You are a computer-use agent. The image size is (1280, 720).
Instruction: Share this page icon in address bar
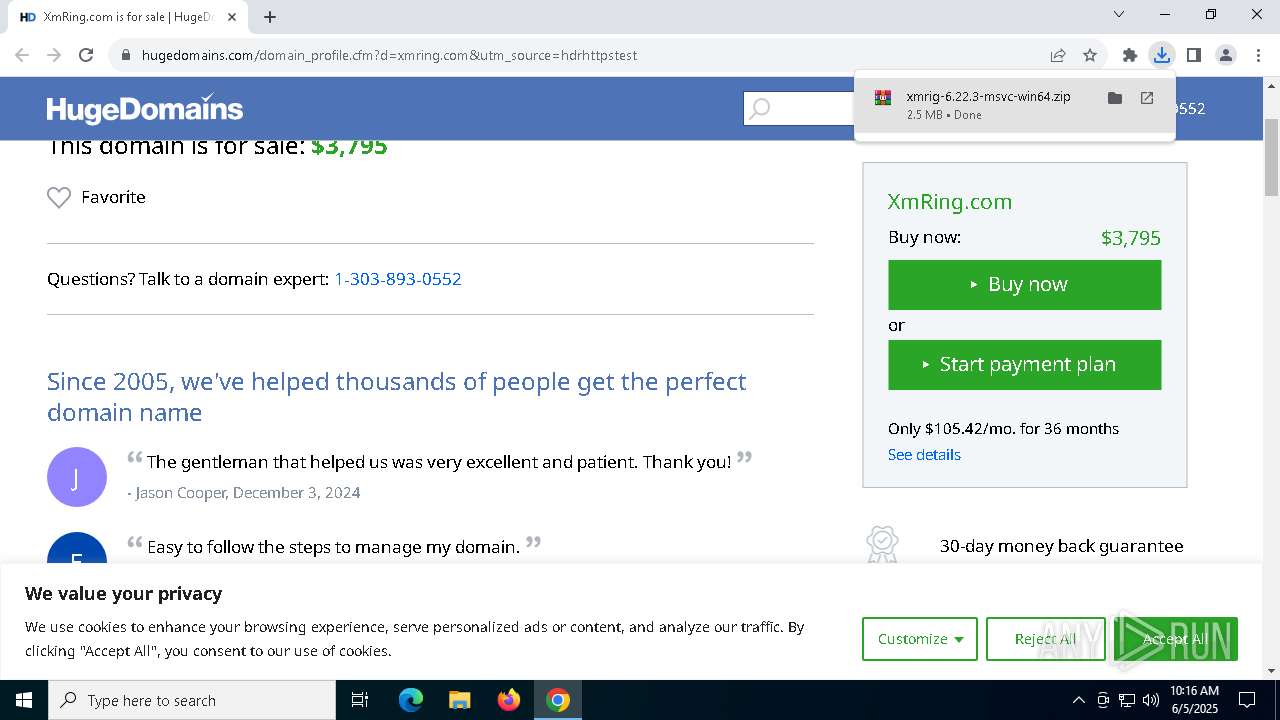point(1058,55)
